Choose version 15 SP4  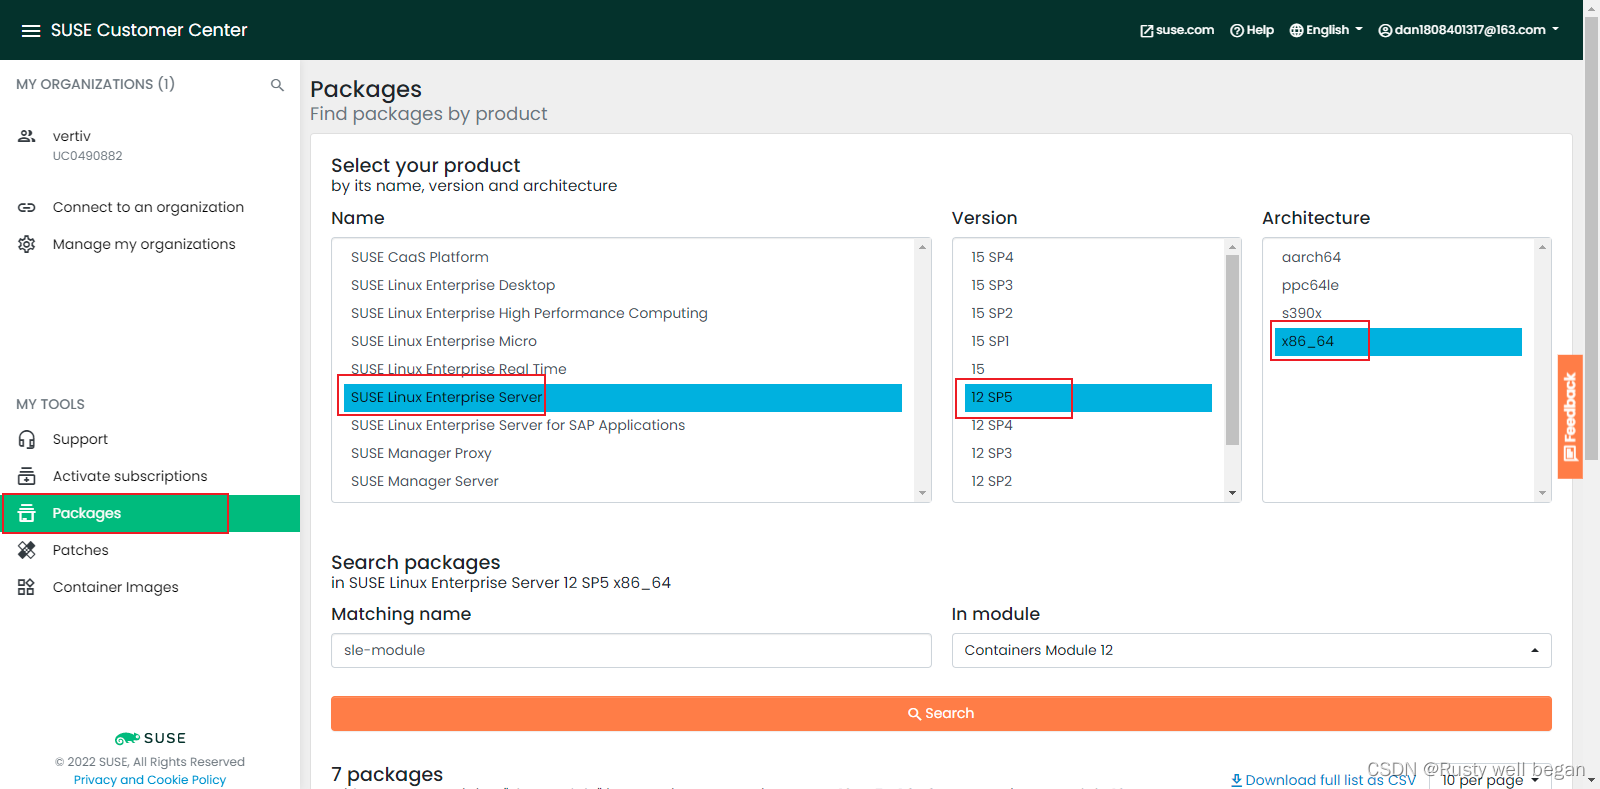click(x=1088, y=257)
